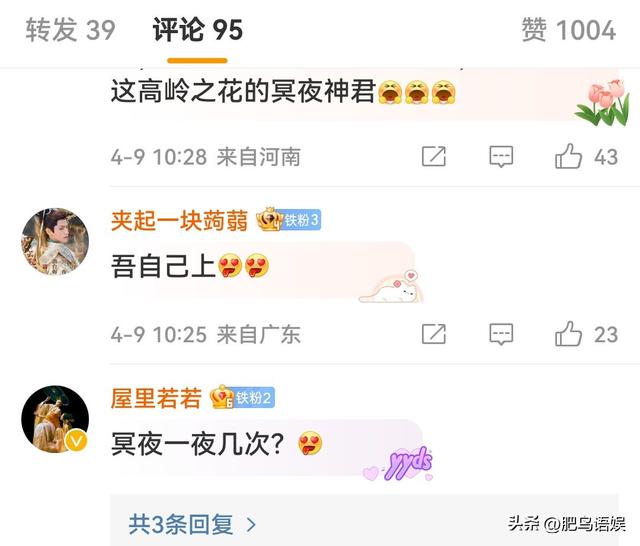This screenshot has width=640, height=546.
Task: Tap the verified V badge on avatar
Action: 76,440
